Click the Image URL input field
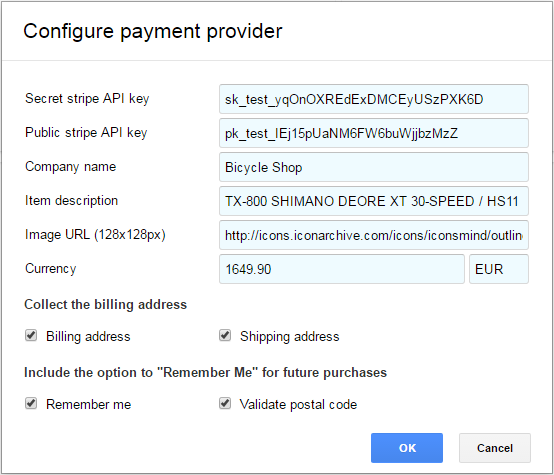 [374, 235]
